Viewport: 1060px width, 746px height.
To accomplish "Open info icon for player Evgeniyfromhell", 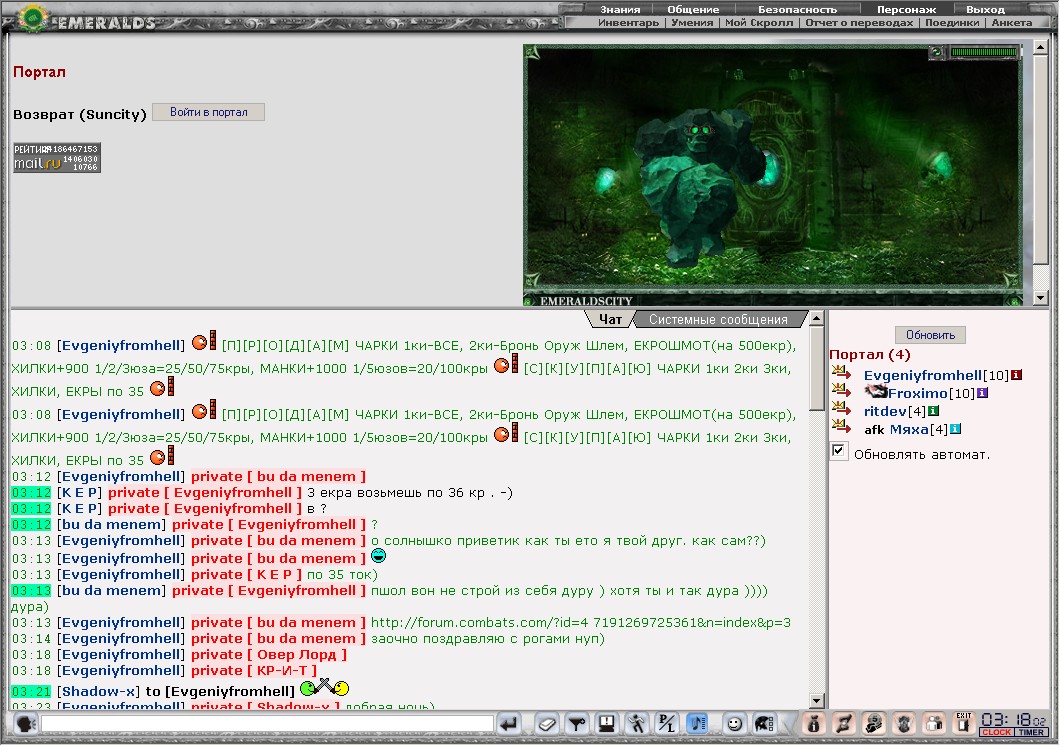I will (x=1016, y=375).
